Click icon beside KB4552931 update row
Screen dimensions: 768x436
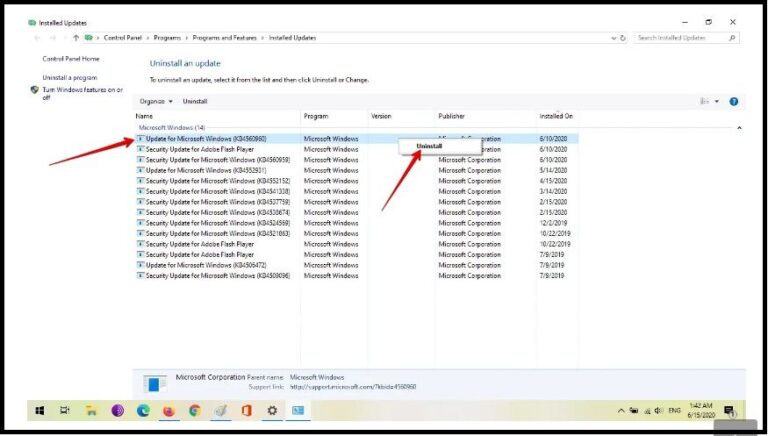[x=141, y=170]
